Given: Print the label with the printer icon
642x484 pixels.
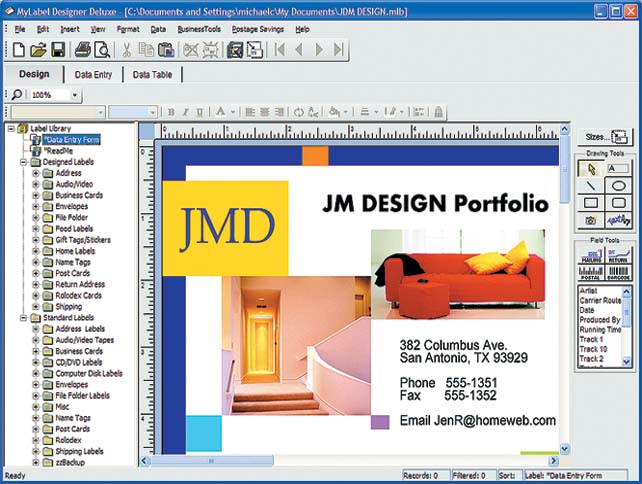Looking at the screenshot, I should [x=83, y=49].
